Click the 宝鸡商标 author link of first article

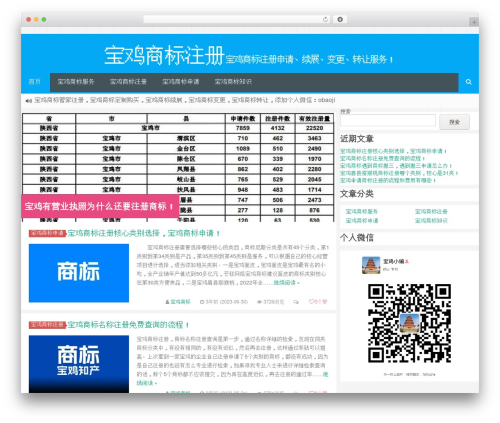180,302
